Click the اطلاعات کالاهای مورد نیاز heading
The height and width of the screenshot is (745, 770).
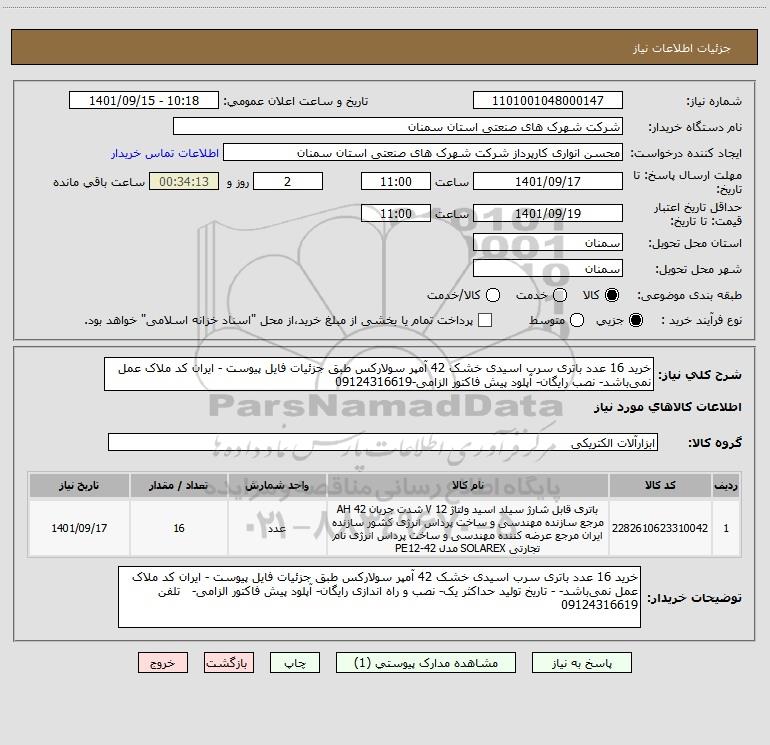coord(667,407)
